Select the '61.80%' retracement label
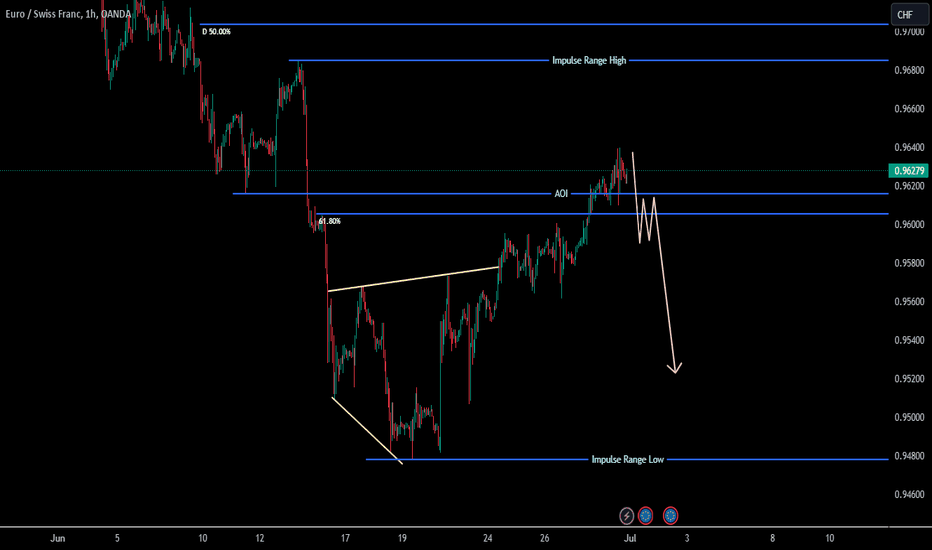Image resolution: width=932 pixels, height=550 pixels. 329,221
